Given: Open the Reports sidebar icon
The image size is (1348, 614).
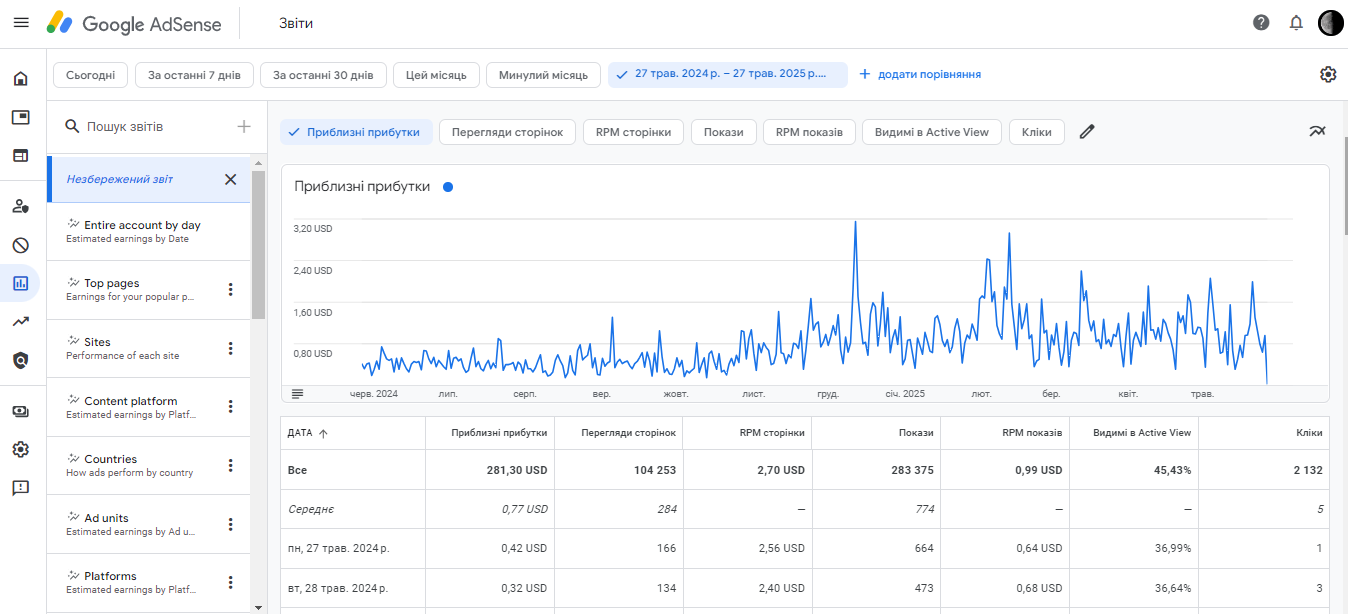Looking at the screenshot, I should pos(20,283).
